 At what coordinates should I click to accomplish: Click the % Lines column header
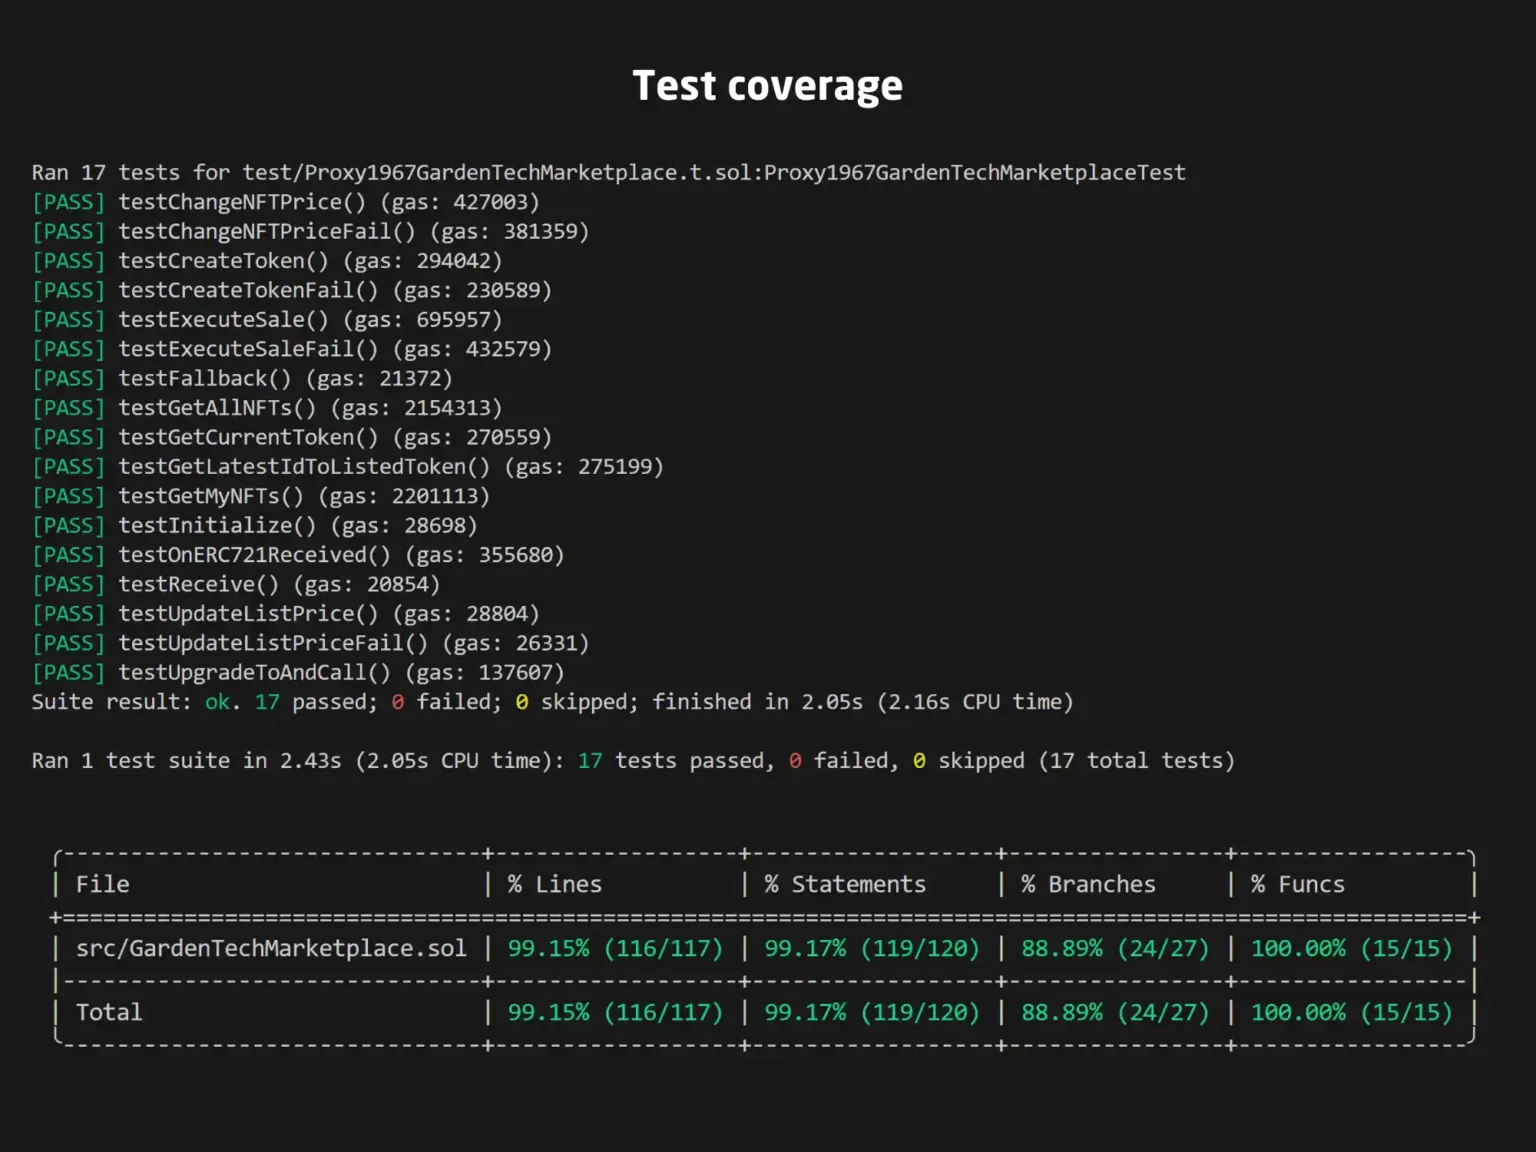(555, 883)
